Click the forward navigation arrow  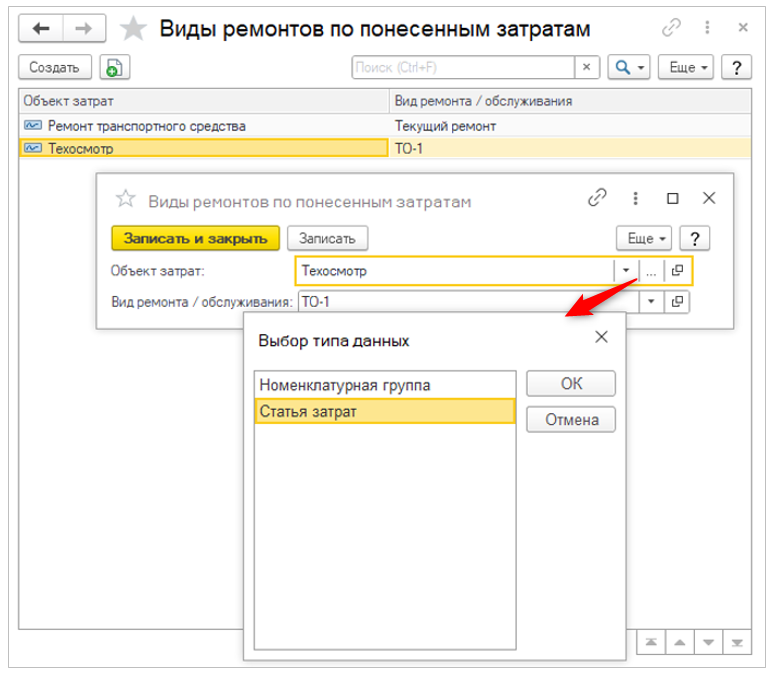tap(83, 29)
